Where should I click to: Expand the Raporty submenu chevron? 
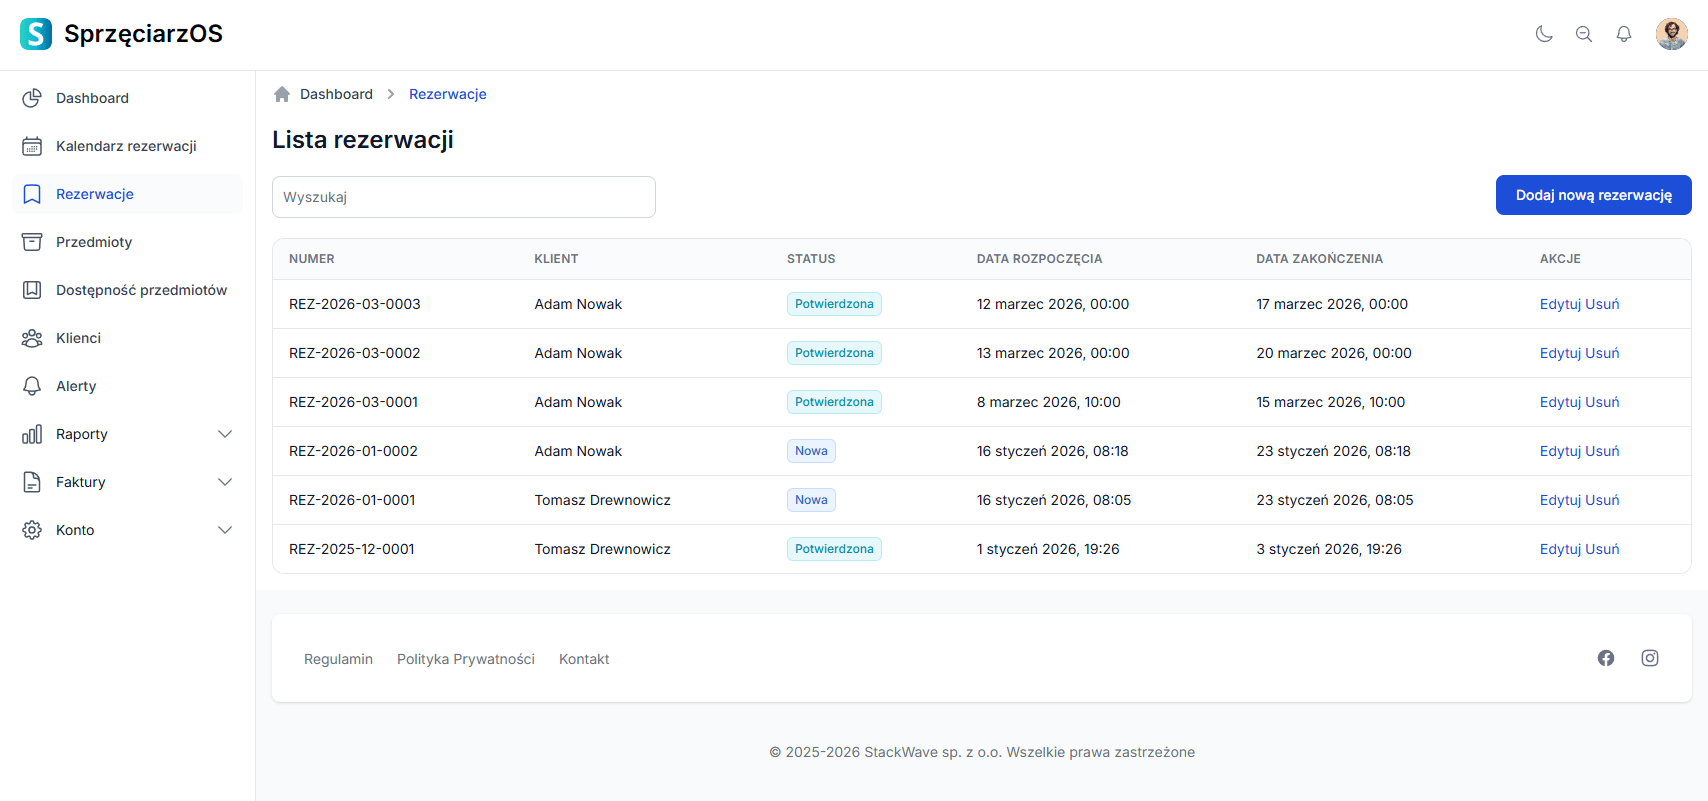[225, 434]
